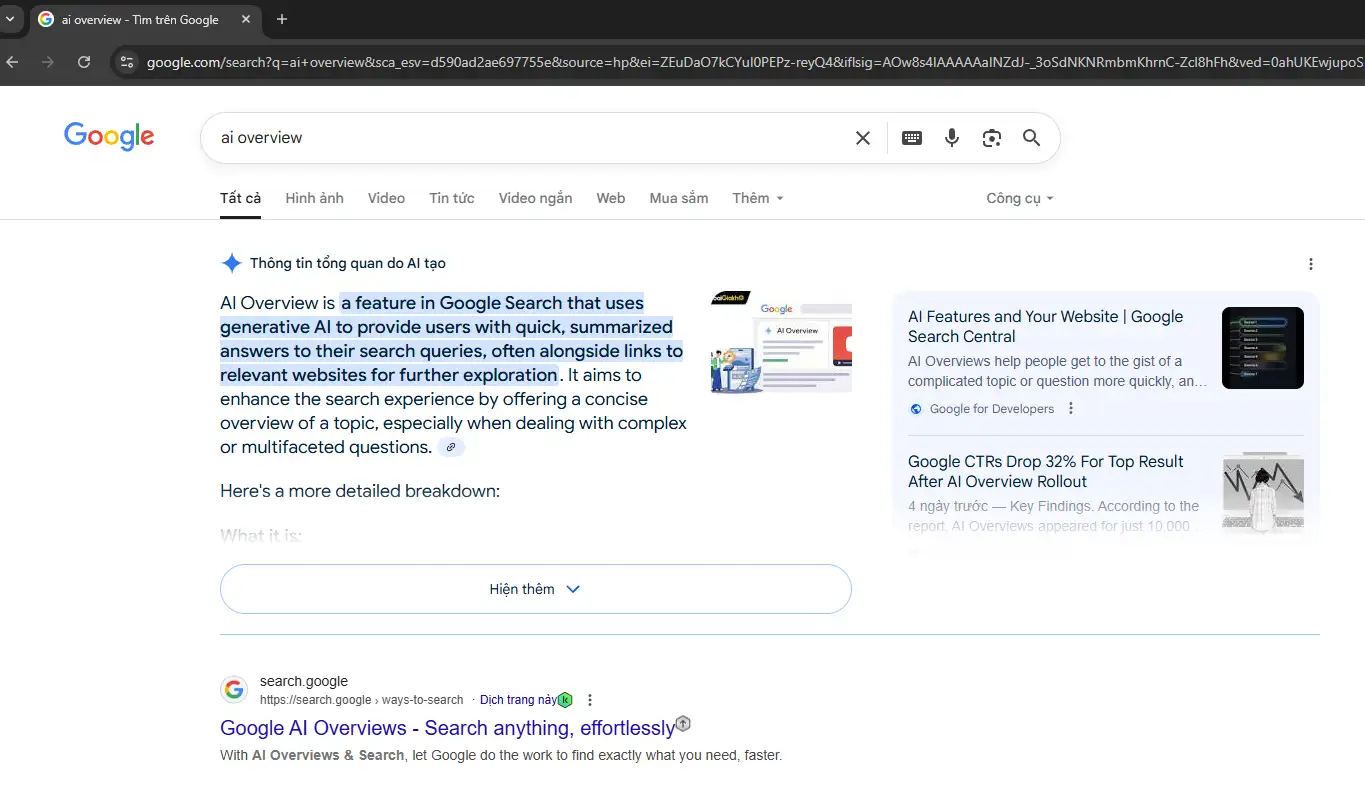Go back to the previous page
The image size is (1365, 792).
click(12, 62)
